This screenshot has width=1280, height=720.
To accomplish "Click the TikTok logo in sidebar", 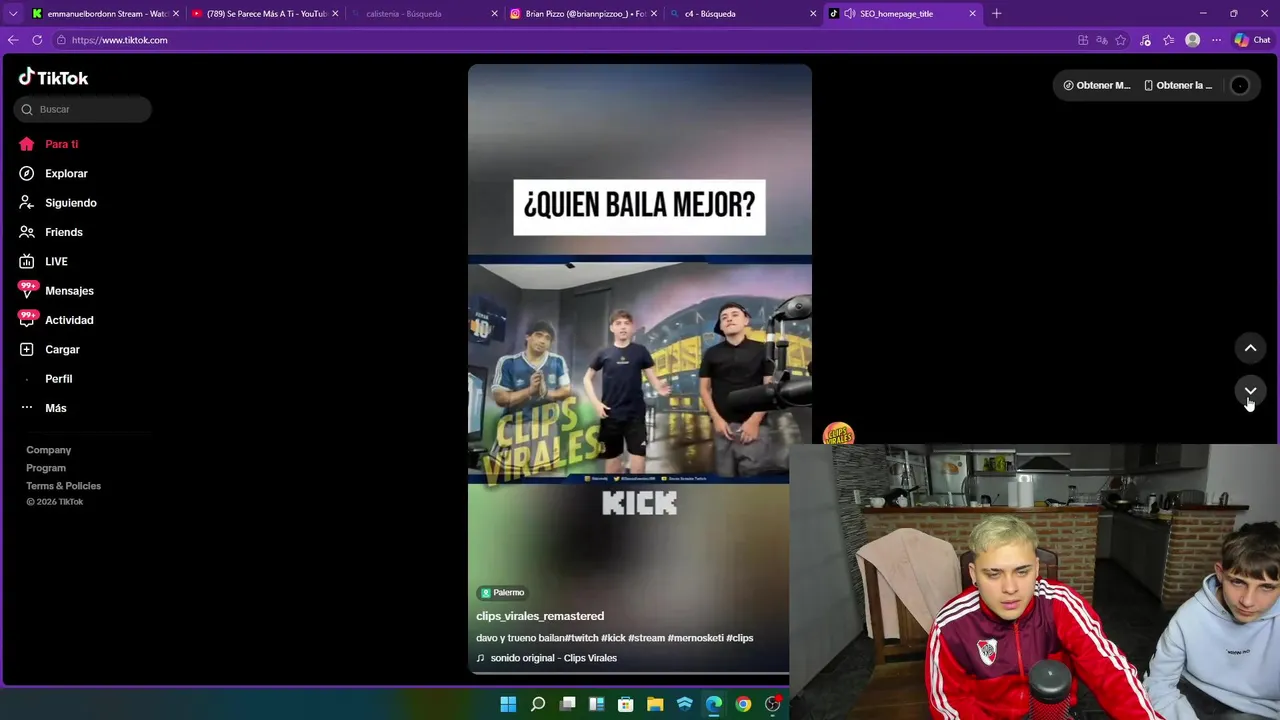I will click(x=53, y=77).
